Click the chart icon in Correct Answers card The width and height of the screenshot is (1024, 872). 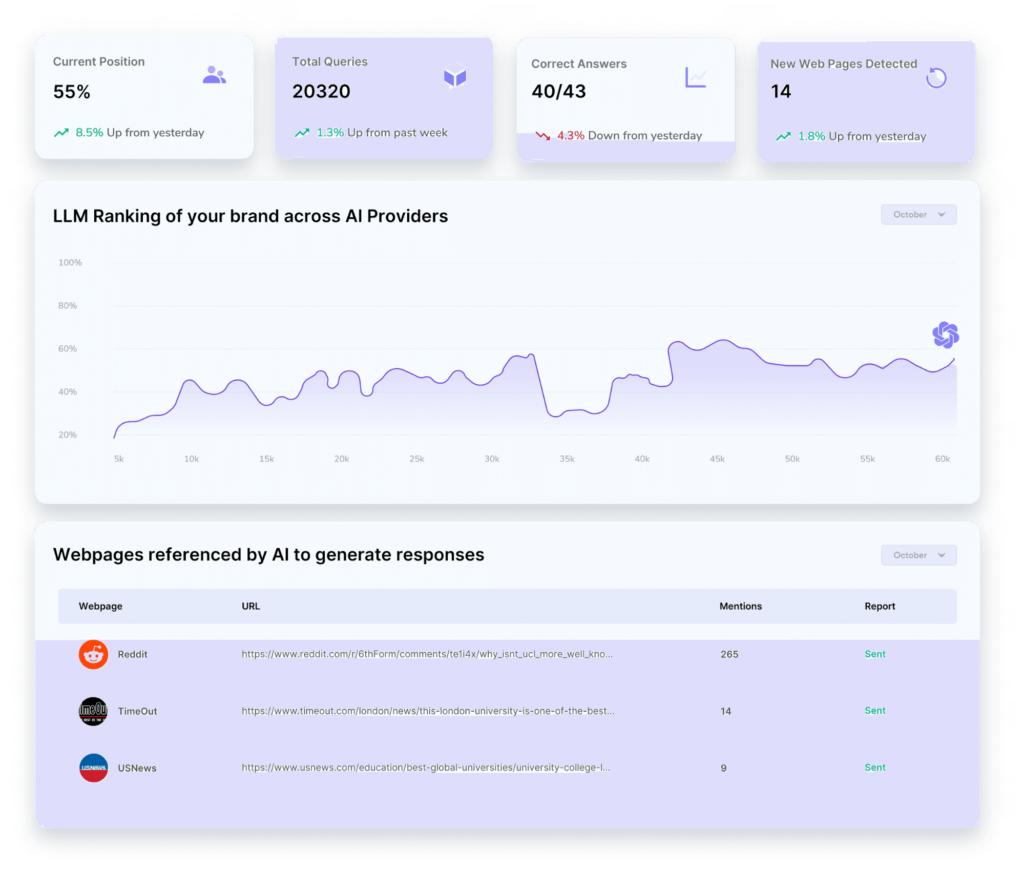tap(695, 77)
